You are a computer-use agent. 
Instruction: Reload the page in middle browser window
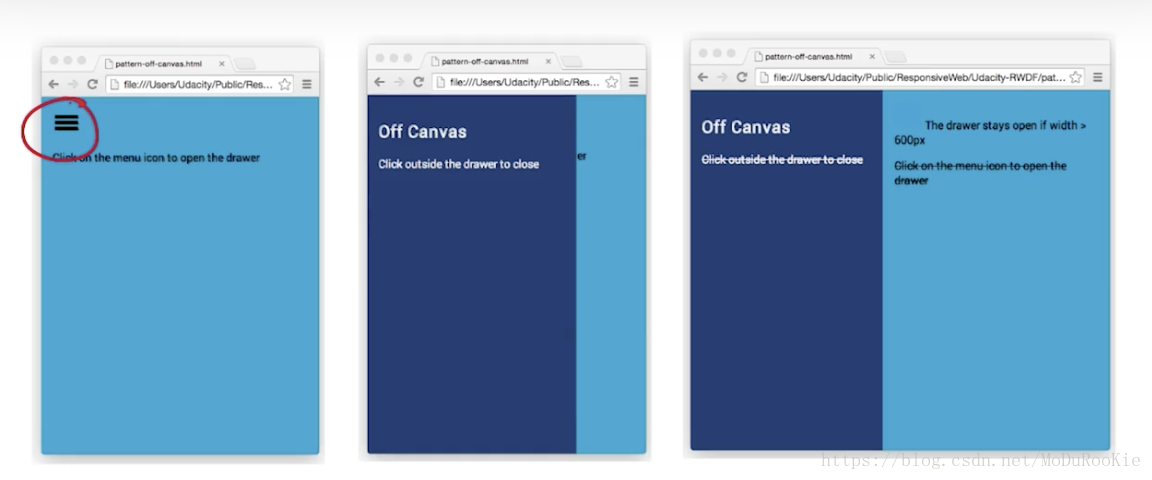point(419,82)
